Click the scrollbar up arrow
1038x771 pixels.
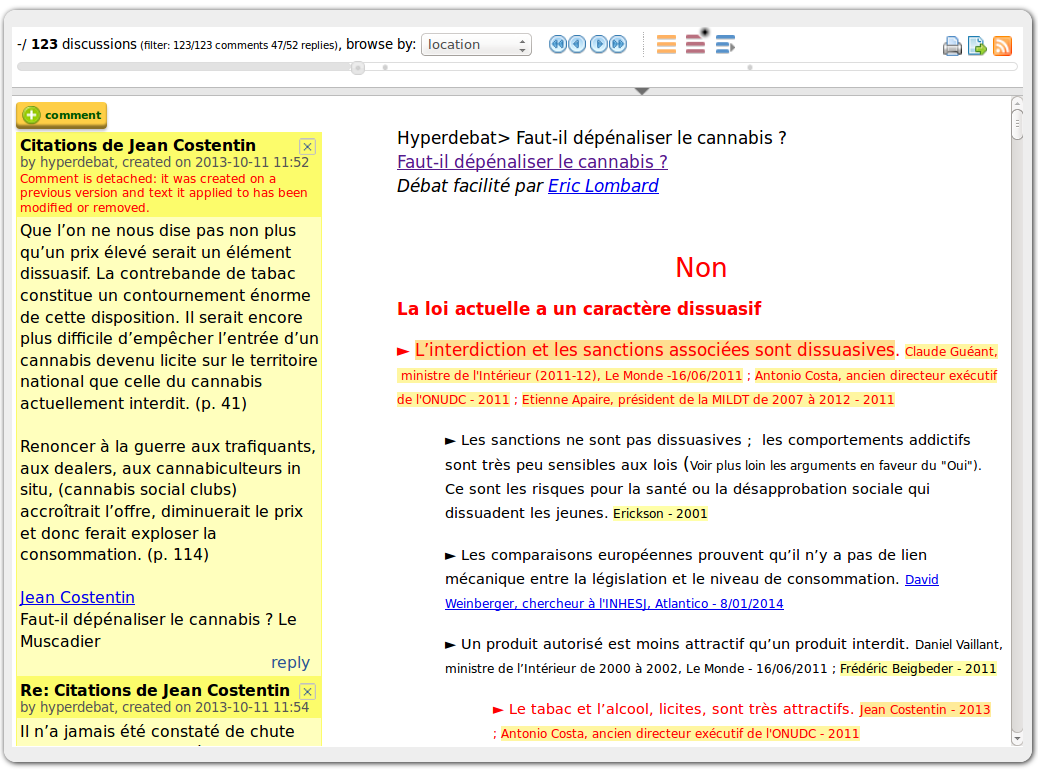point(1017,103)
